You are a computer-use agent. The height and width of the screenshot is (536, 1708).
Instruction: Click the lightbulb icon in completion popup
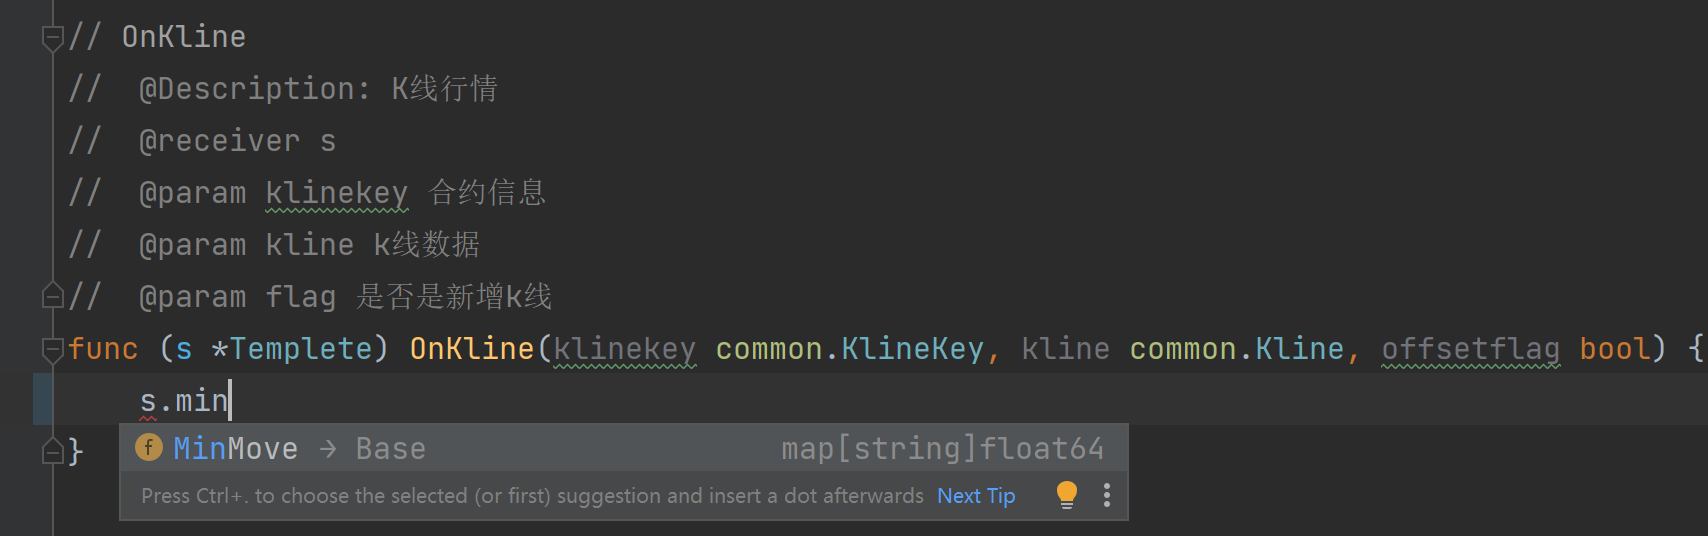click(1066, 495)
